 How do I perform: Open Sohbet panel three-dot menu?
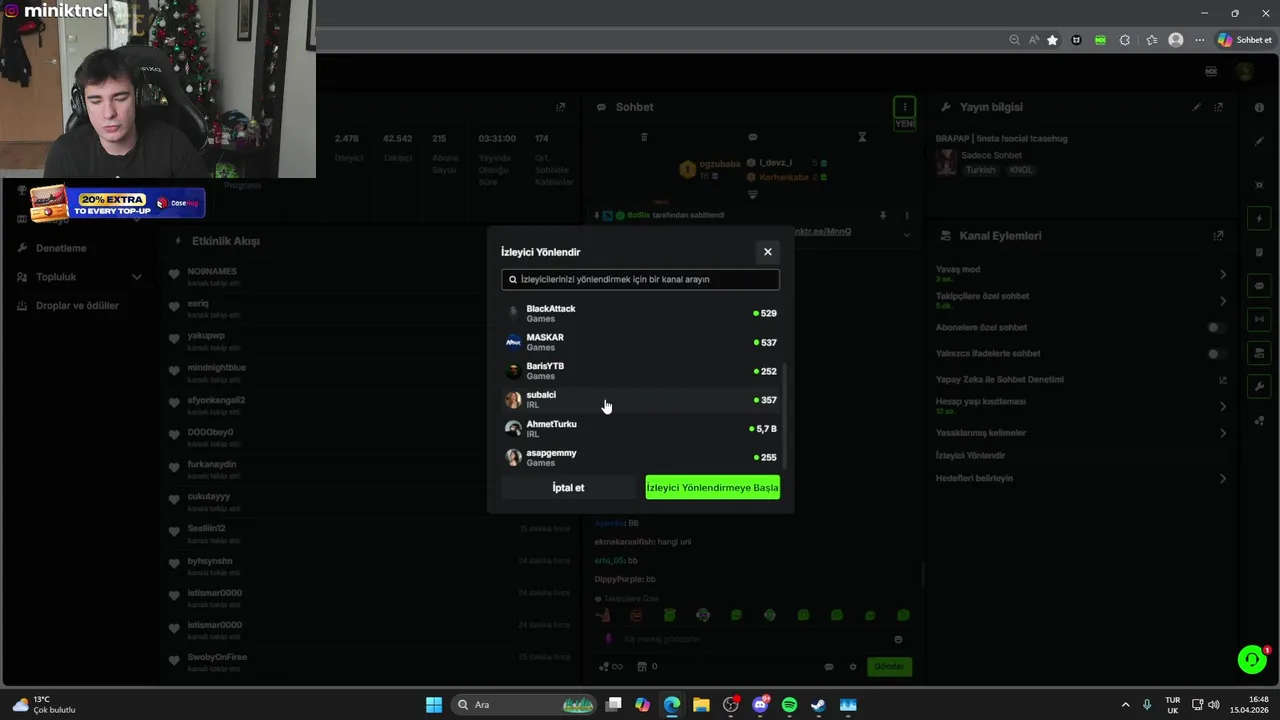(x=904, y=107)
